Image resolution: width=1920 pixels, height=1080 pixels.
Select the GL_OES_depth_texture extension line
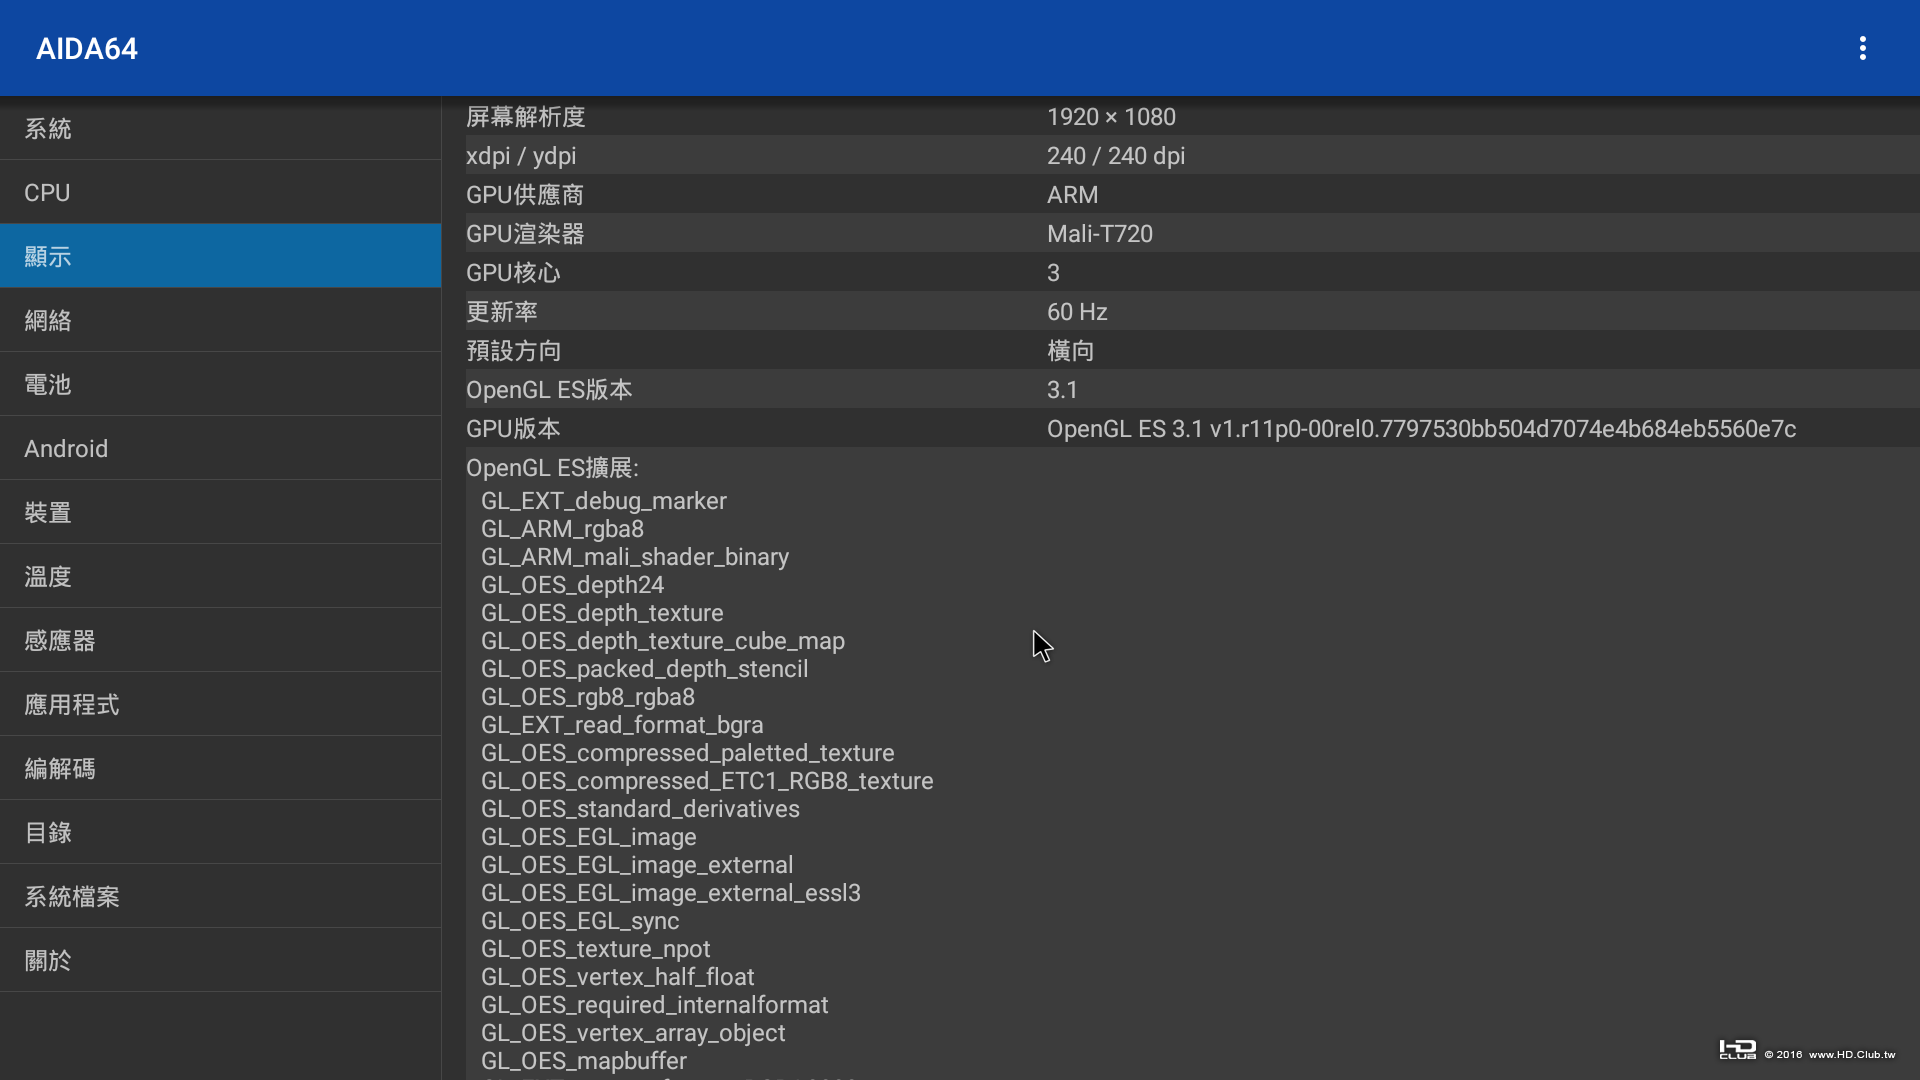(602, 613)
